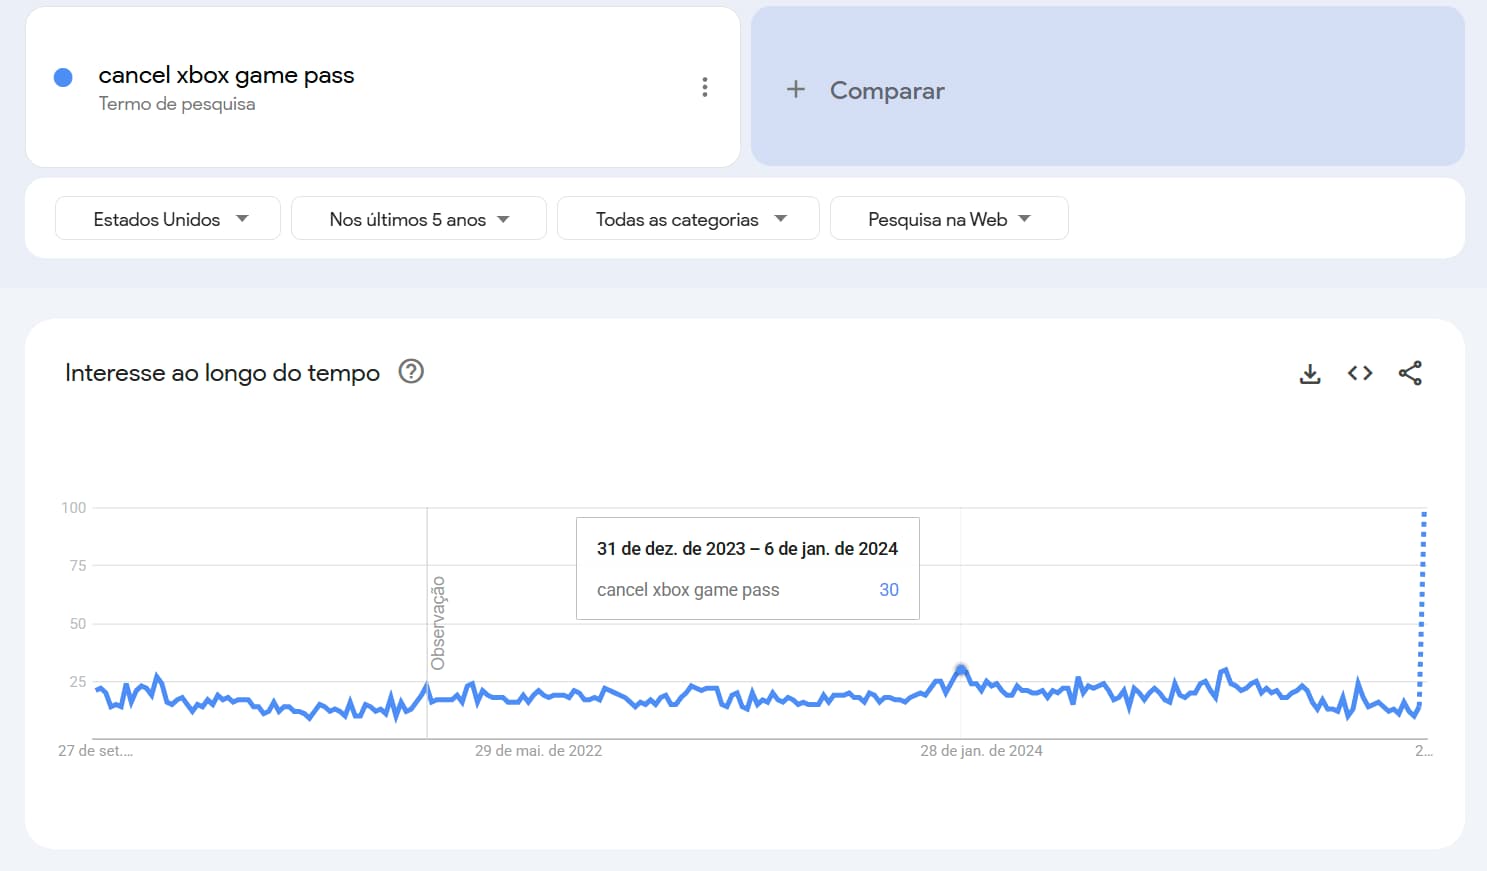
Task: Click the blue dot beside cancel xbox game pass
Action: [62, 76]
